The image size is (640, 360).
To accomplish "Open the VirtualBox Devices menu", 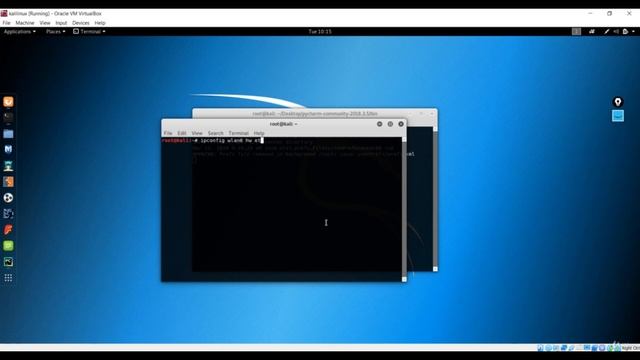I will click(81, 23).
